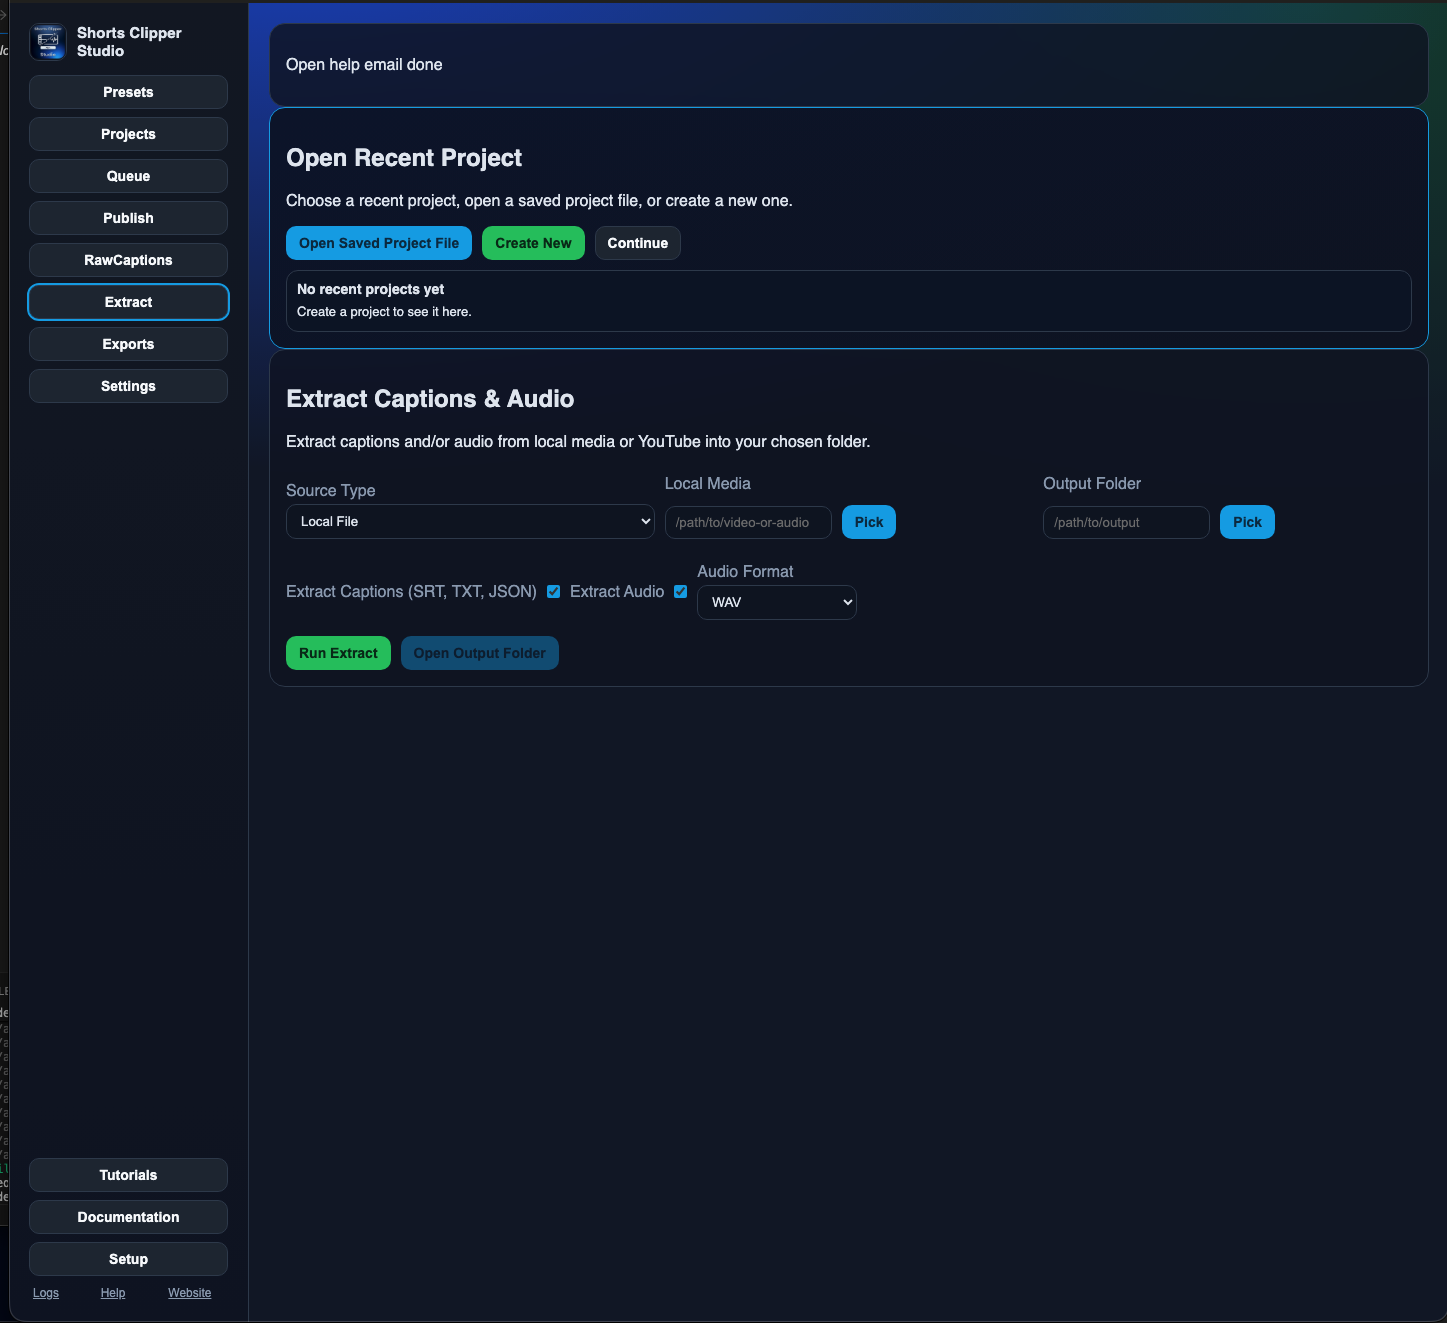
Task: Click the 'Extract Captions & Audio' heading
Action: point(430,399)
